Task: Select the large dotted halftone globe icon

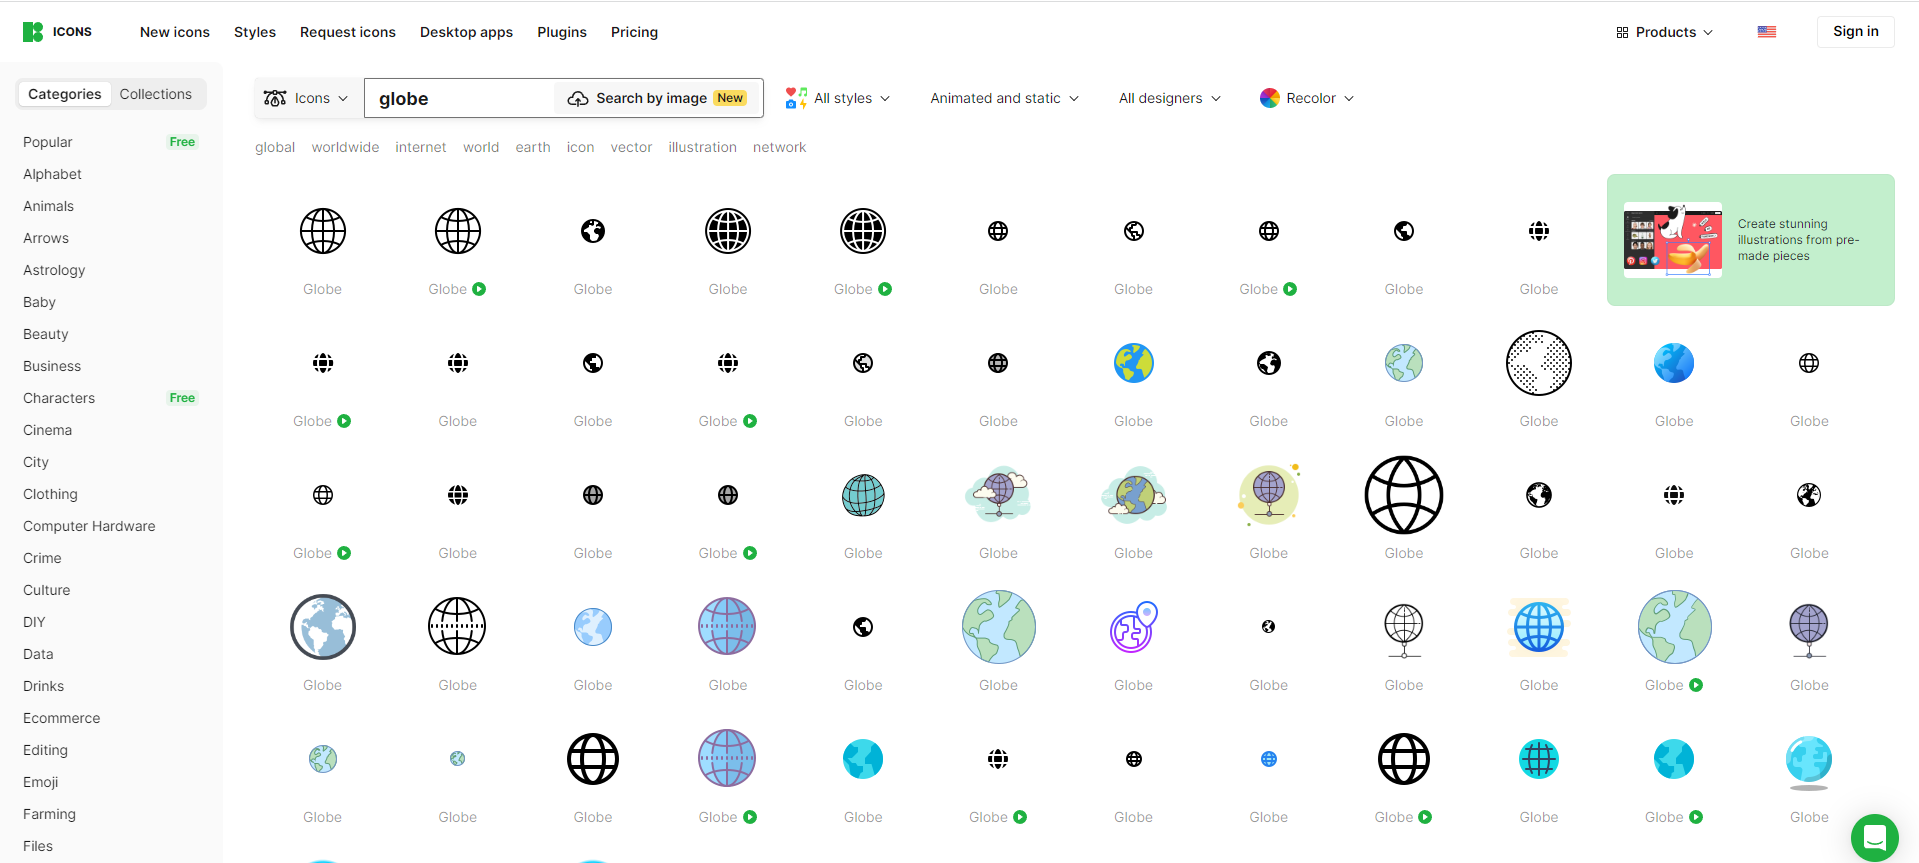Action: pos(1538,363)
